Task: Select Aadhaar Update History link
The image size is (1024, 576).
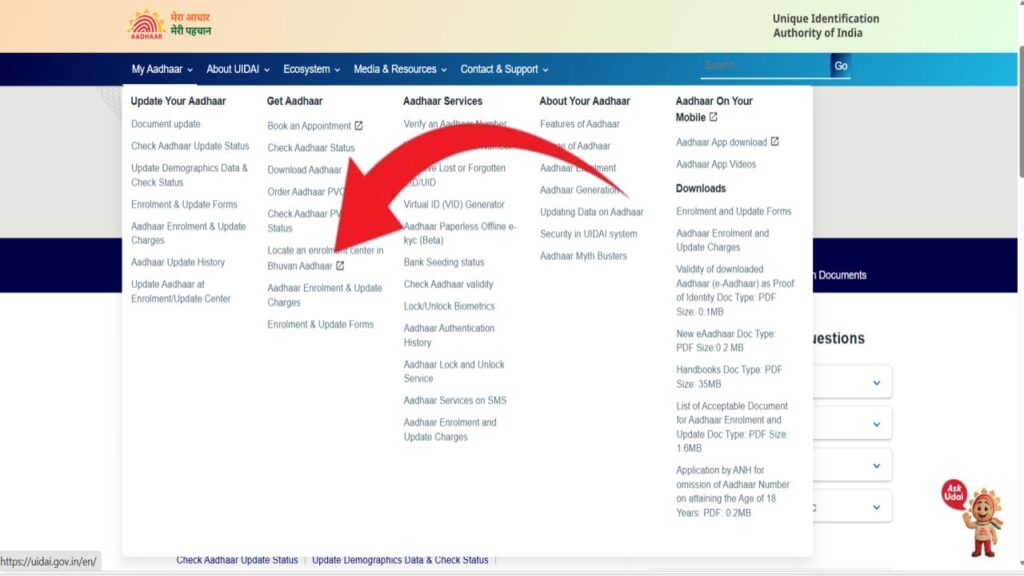Action: point(178,262)
